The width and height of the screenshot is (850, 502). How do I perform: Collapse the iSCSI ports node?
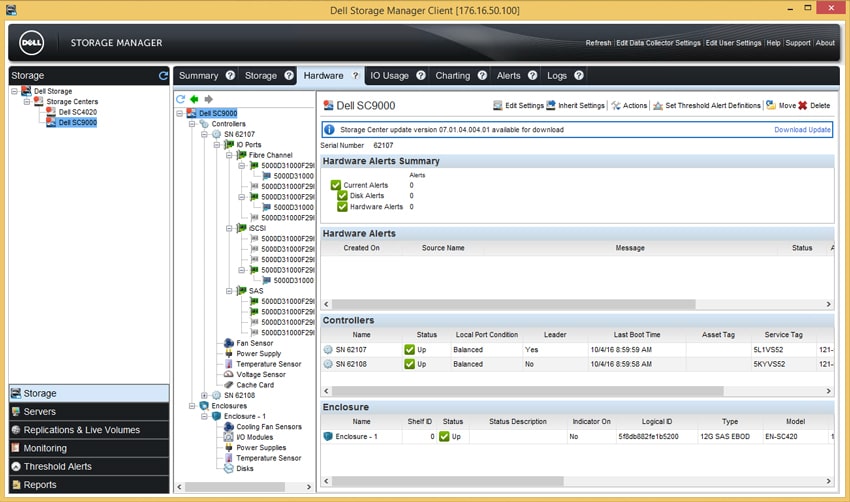tap(229, 228)
